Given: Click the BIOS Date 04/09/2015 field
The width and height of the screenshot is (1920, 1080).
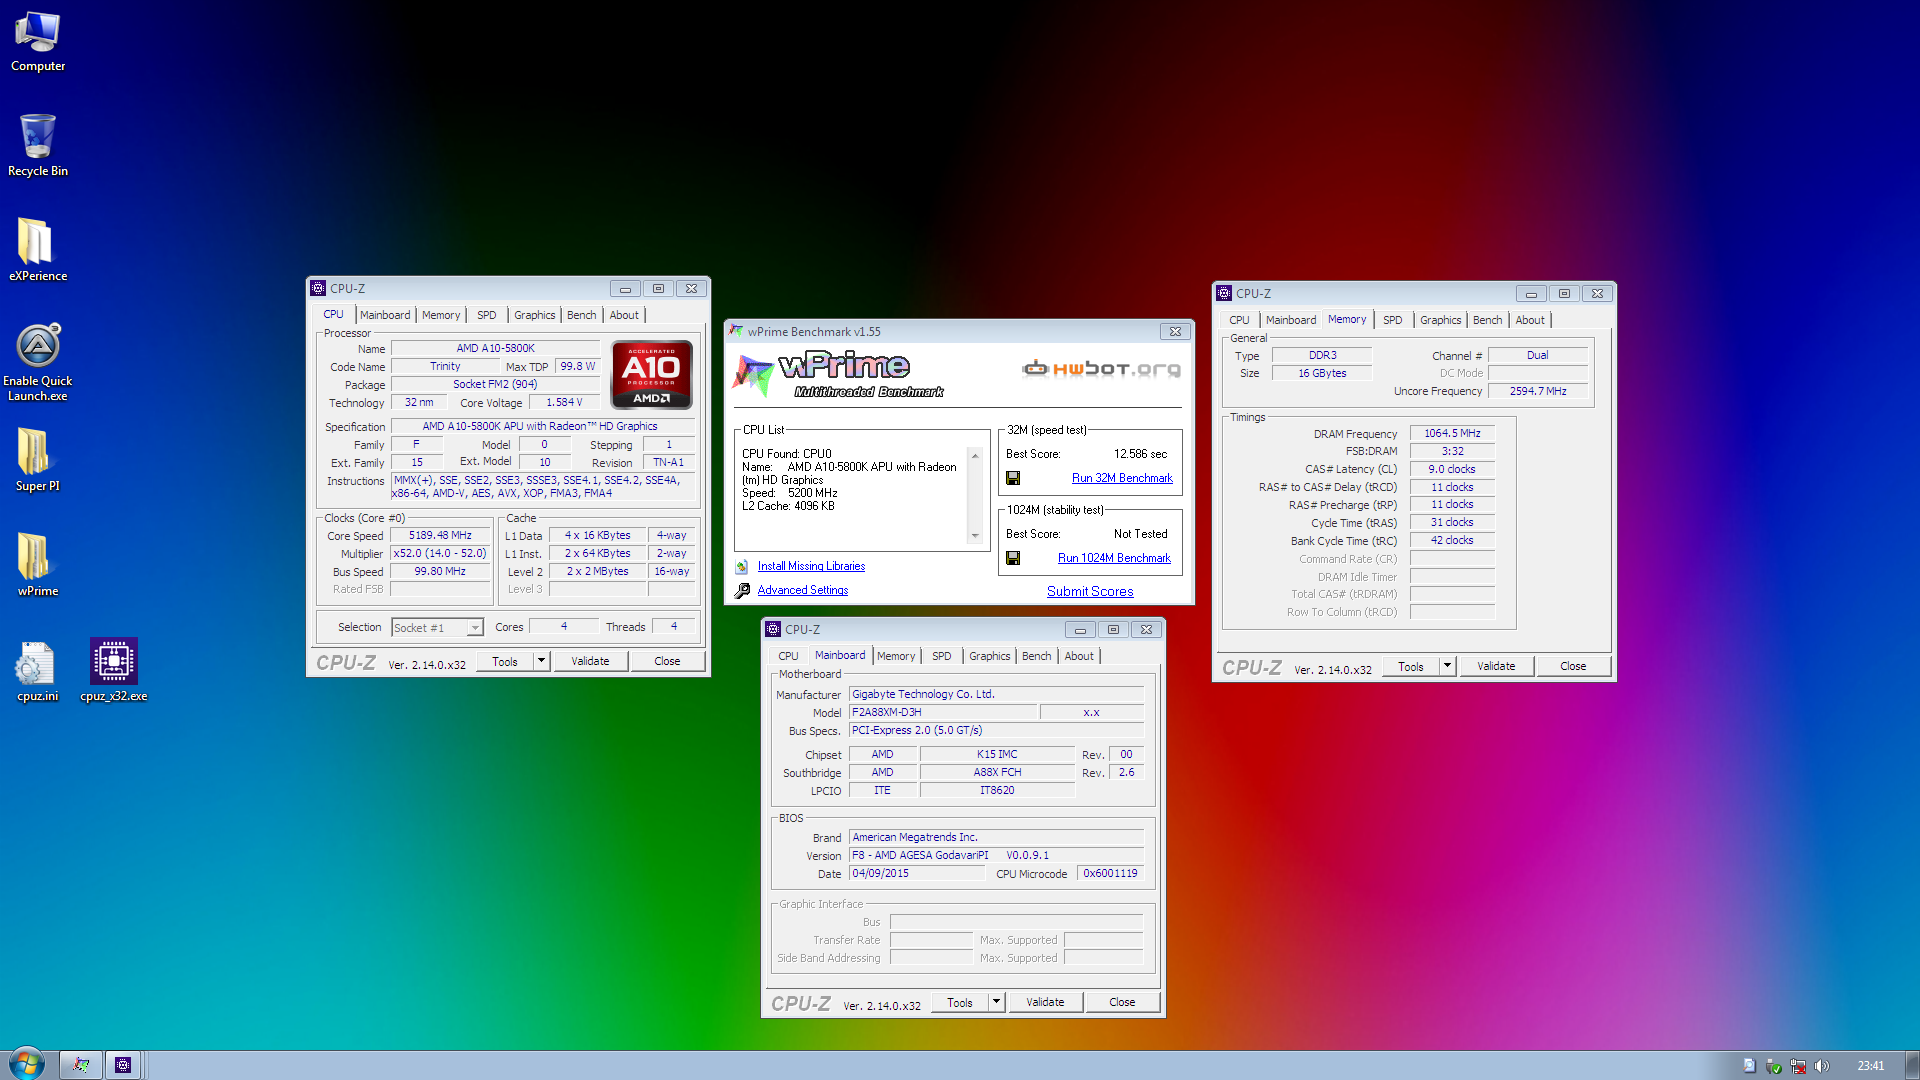Looking at the screenshot, I should 917,873.
